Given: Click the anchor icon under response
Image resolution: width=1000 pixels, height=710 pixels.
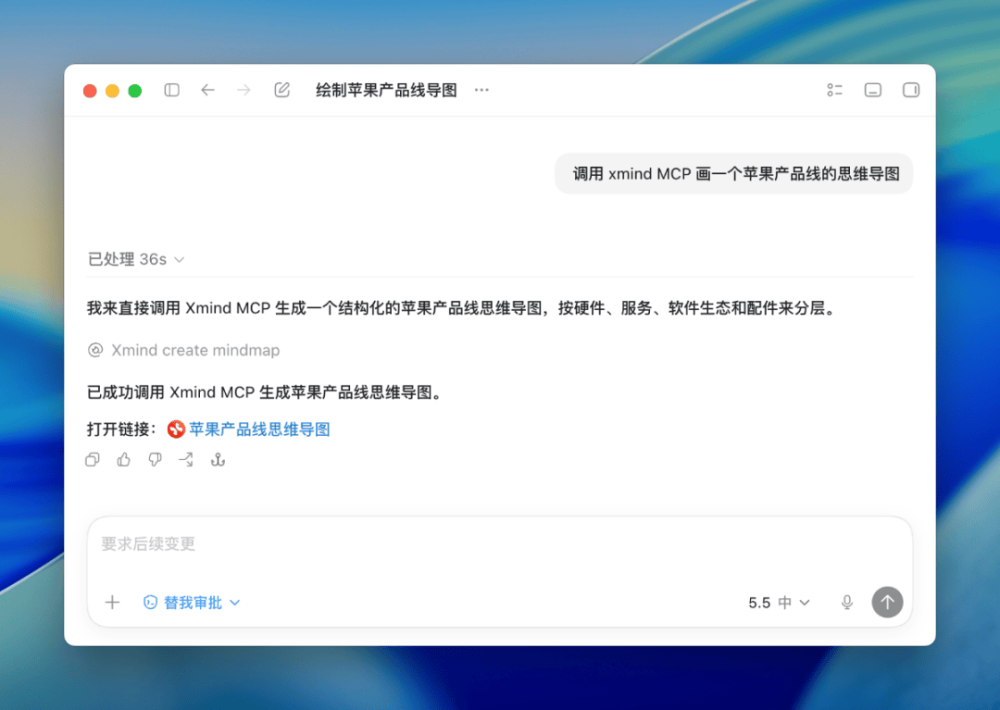Looking at the screenshot, I should click(217, 459).
